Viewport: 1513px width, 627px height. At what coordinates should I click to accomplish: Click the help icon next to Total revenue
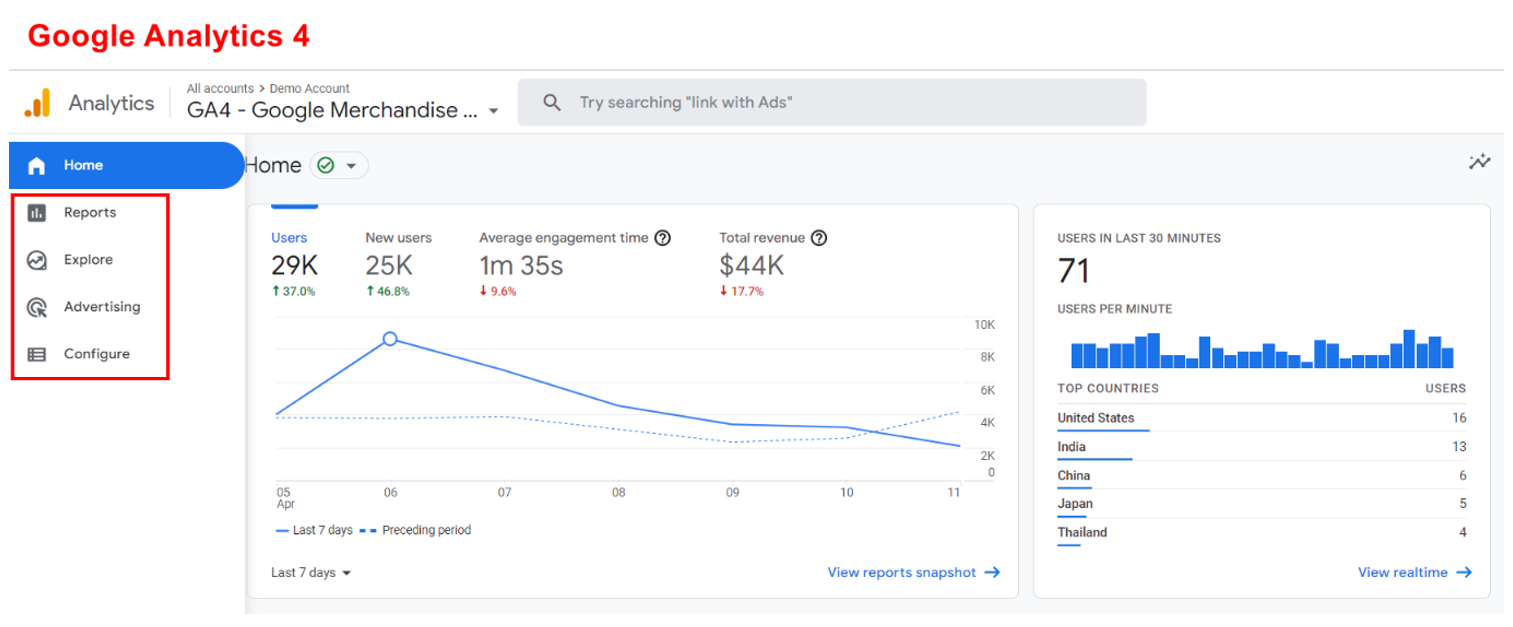[x=819, y=238]
